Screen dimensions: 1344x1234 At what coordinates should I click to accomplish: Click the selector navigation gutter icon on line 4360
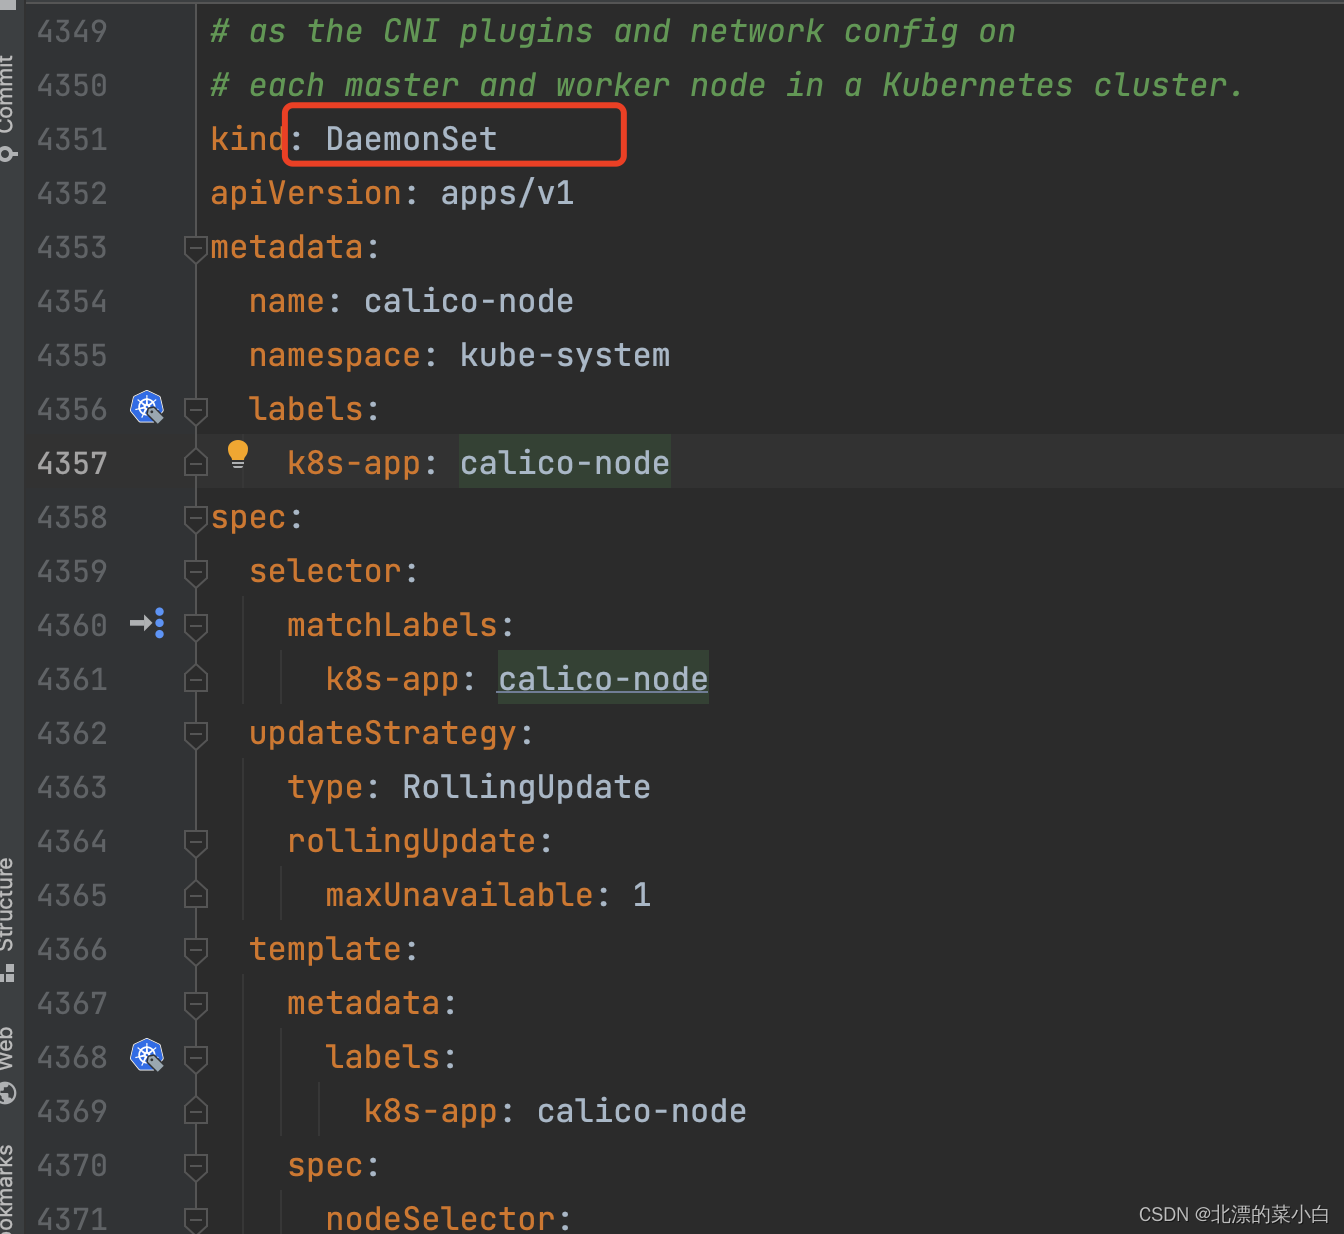click(x=147, y=623)
